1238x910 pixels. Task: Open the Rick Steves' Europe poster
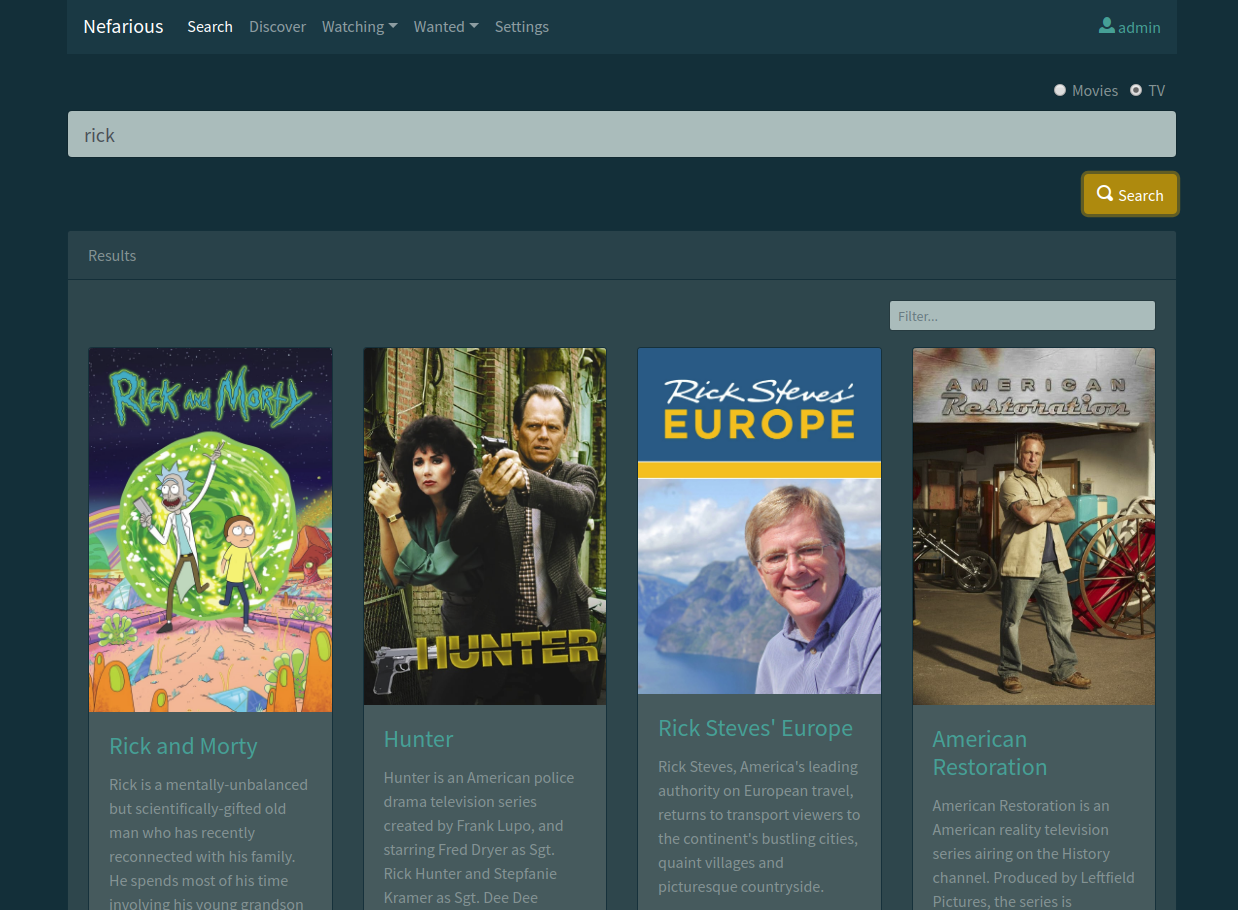coord(759,521)
